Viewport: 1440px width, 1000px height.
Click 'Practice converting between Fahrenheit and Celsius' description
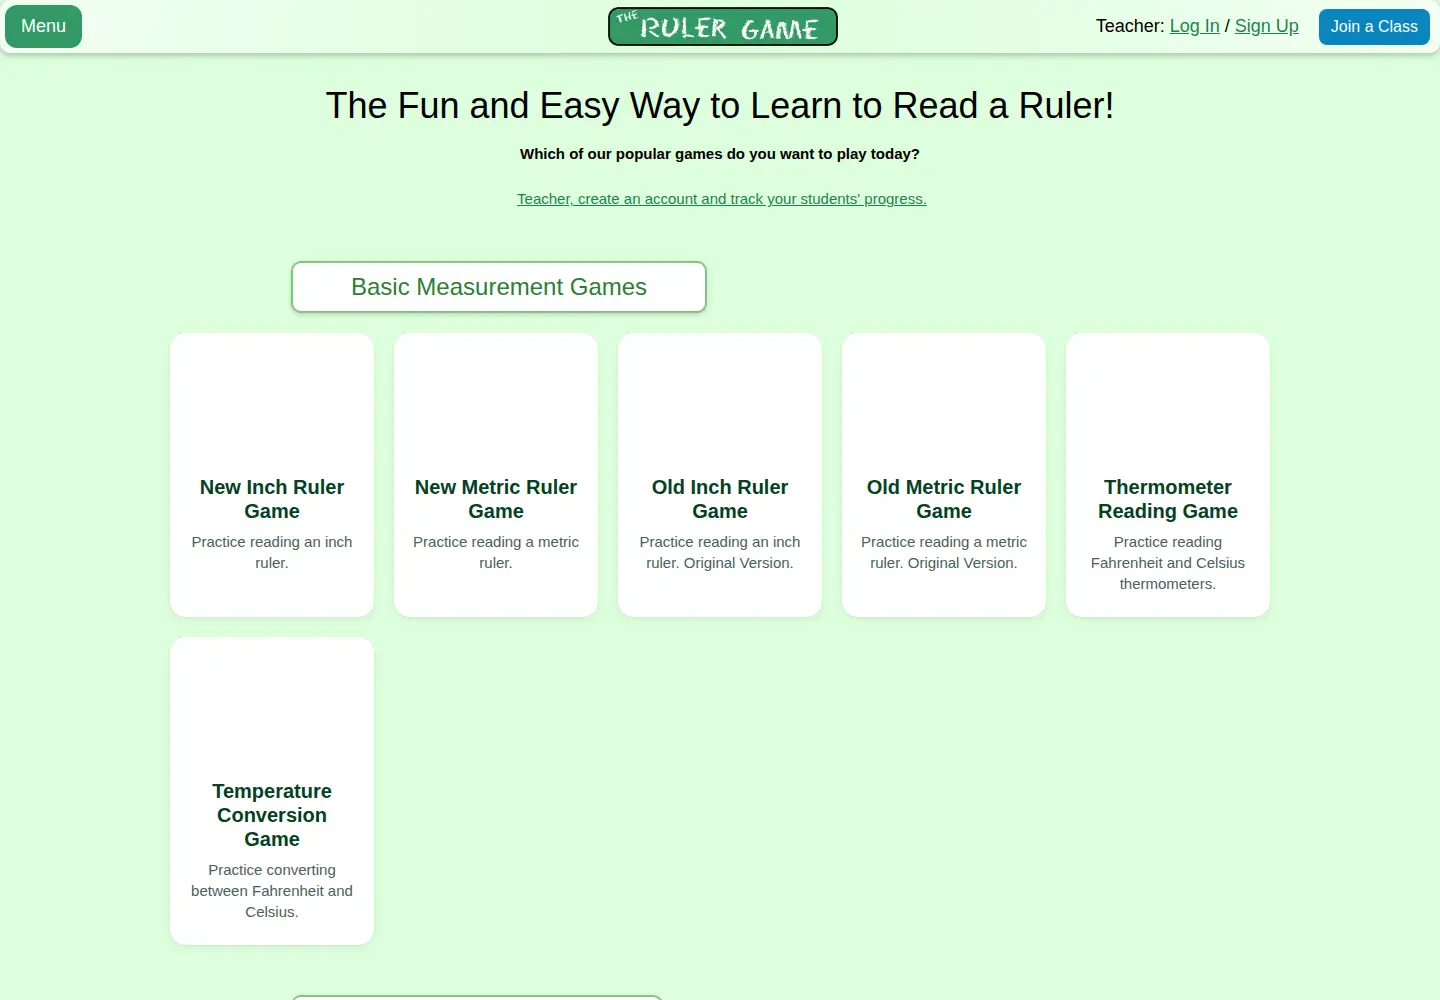[x=272, y=891]
